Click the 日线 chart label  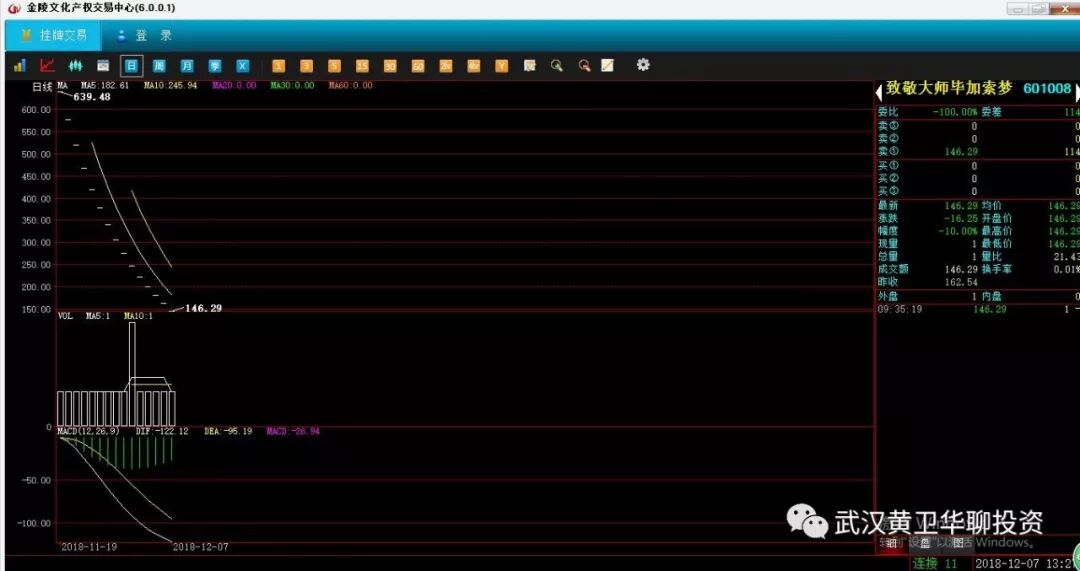[42, 86]
